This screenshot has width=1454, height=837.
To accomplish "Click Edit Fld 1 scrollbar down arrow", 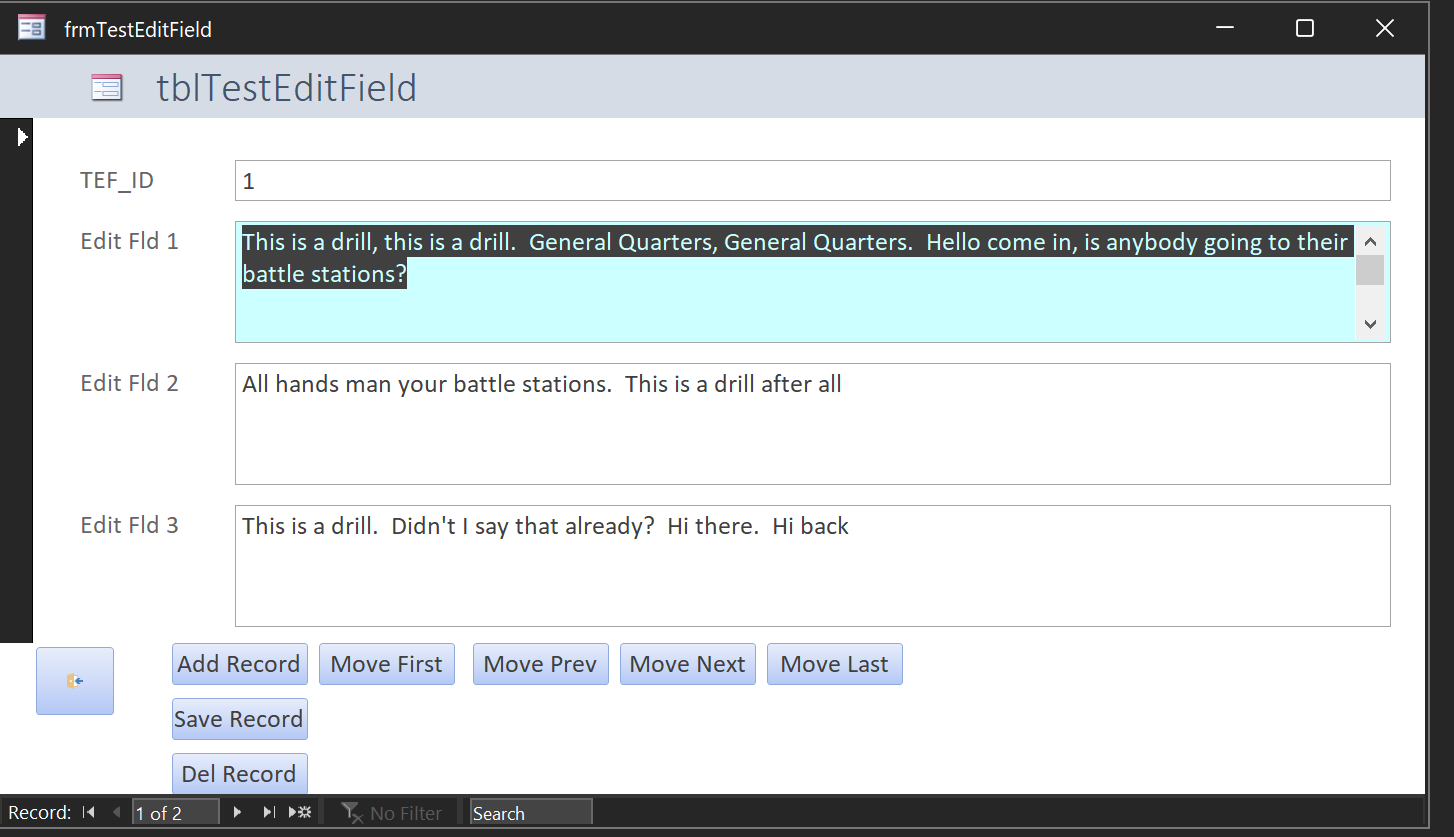I will 1371,324.
